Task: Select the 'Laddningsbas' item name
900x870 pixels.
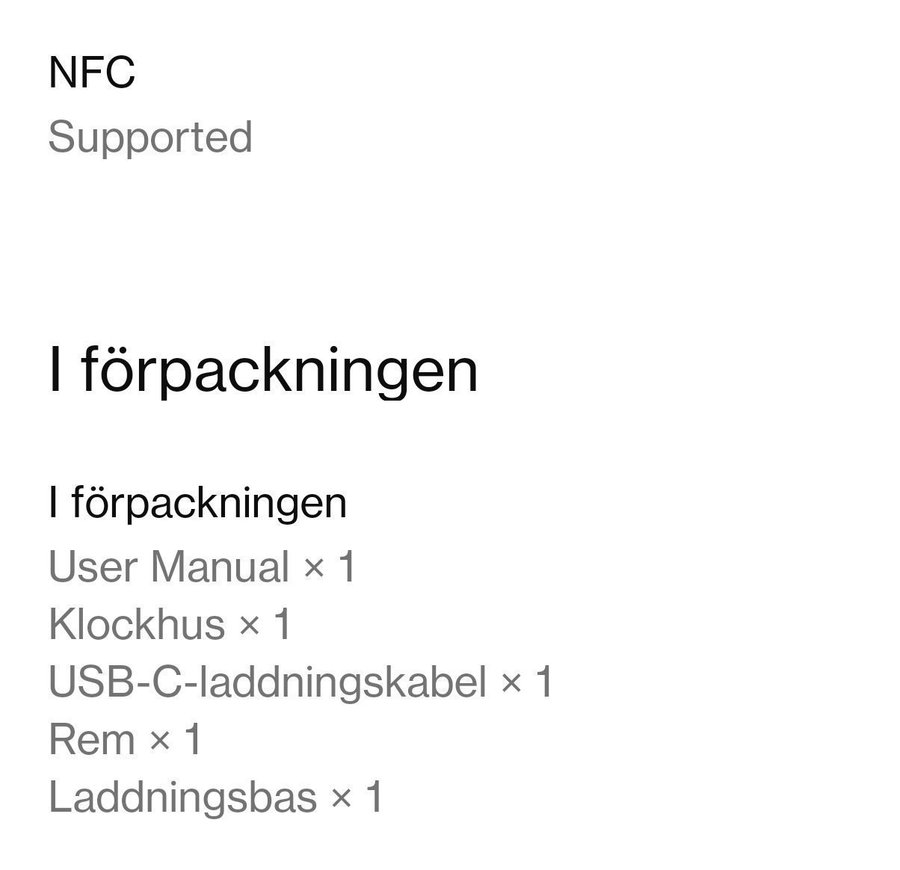Action: (182, 799)
